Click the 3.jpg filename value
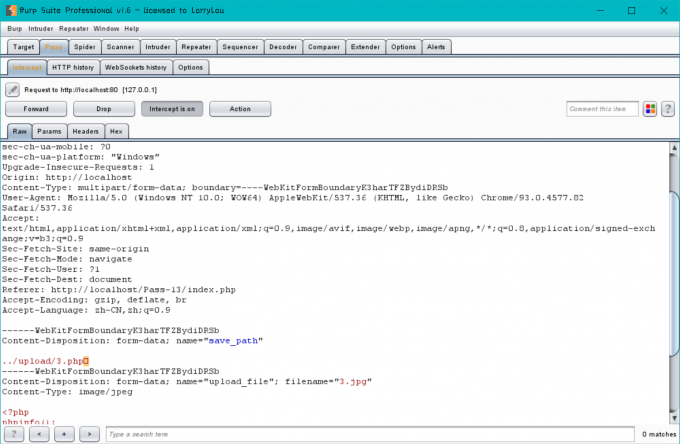Image resolution: width=680 pixels, height=444 pixels. [x=353, y=382]
